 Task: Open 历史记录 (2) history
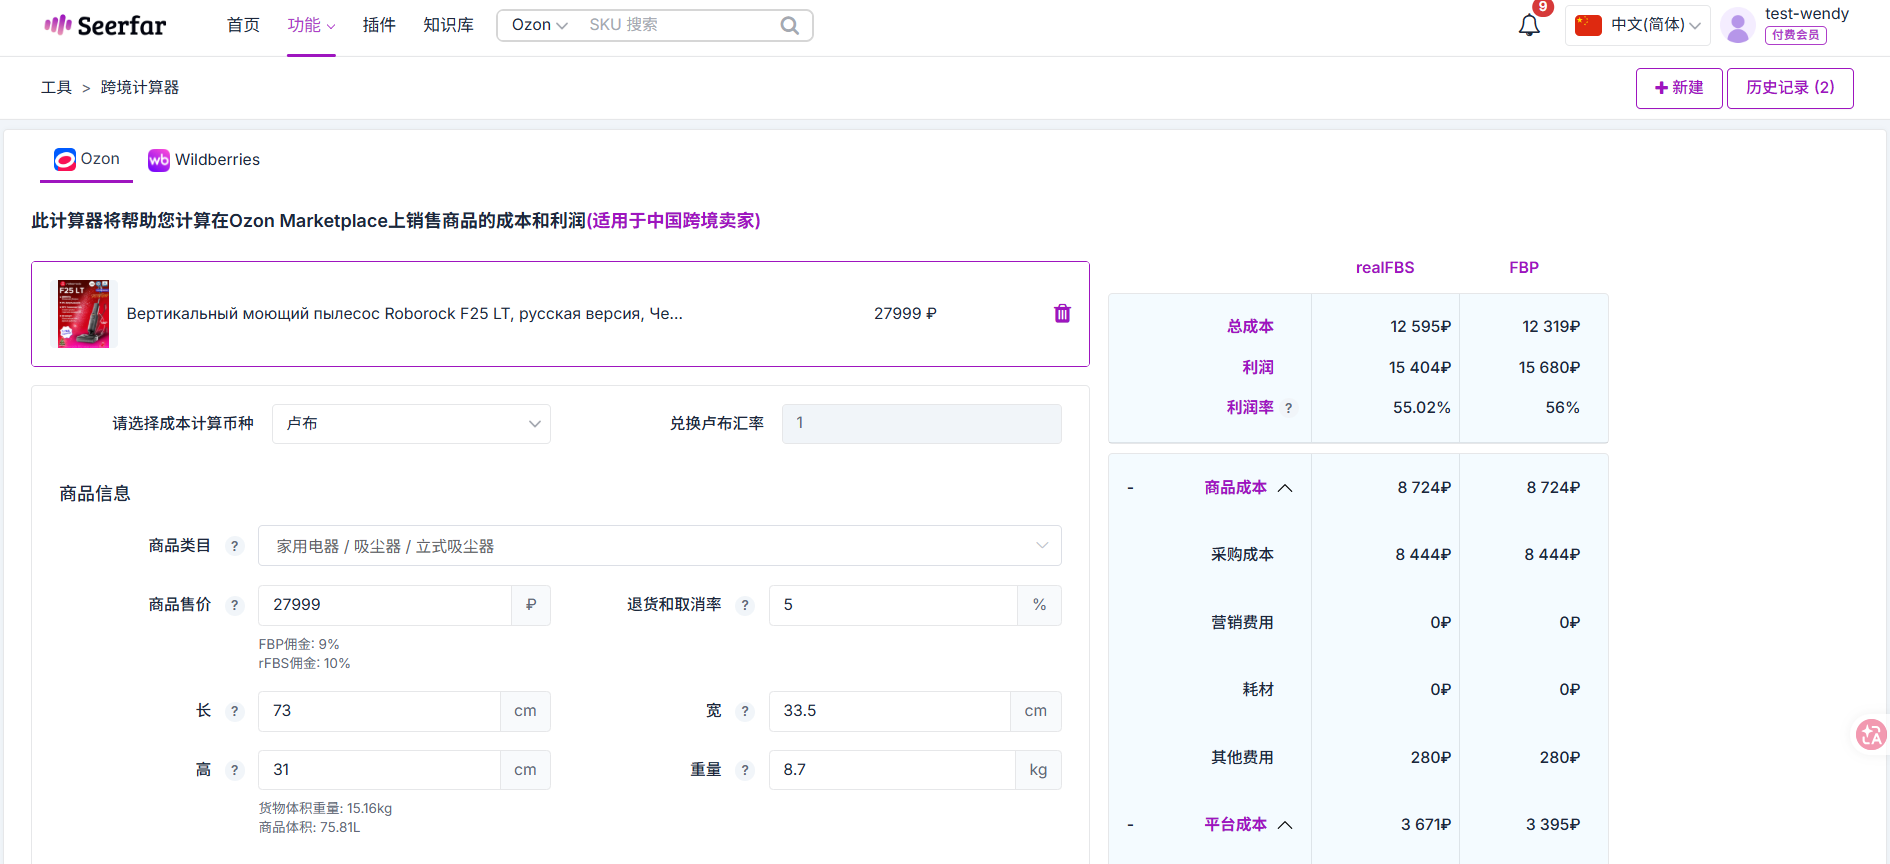1789,88
